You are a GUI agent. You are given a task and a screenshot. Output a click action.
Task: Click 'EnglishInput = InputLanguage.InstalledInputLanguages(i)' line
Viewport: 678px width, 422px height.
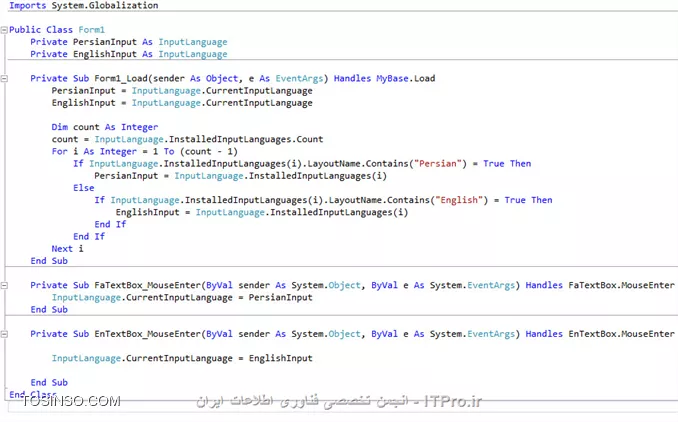point(262,212)
